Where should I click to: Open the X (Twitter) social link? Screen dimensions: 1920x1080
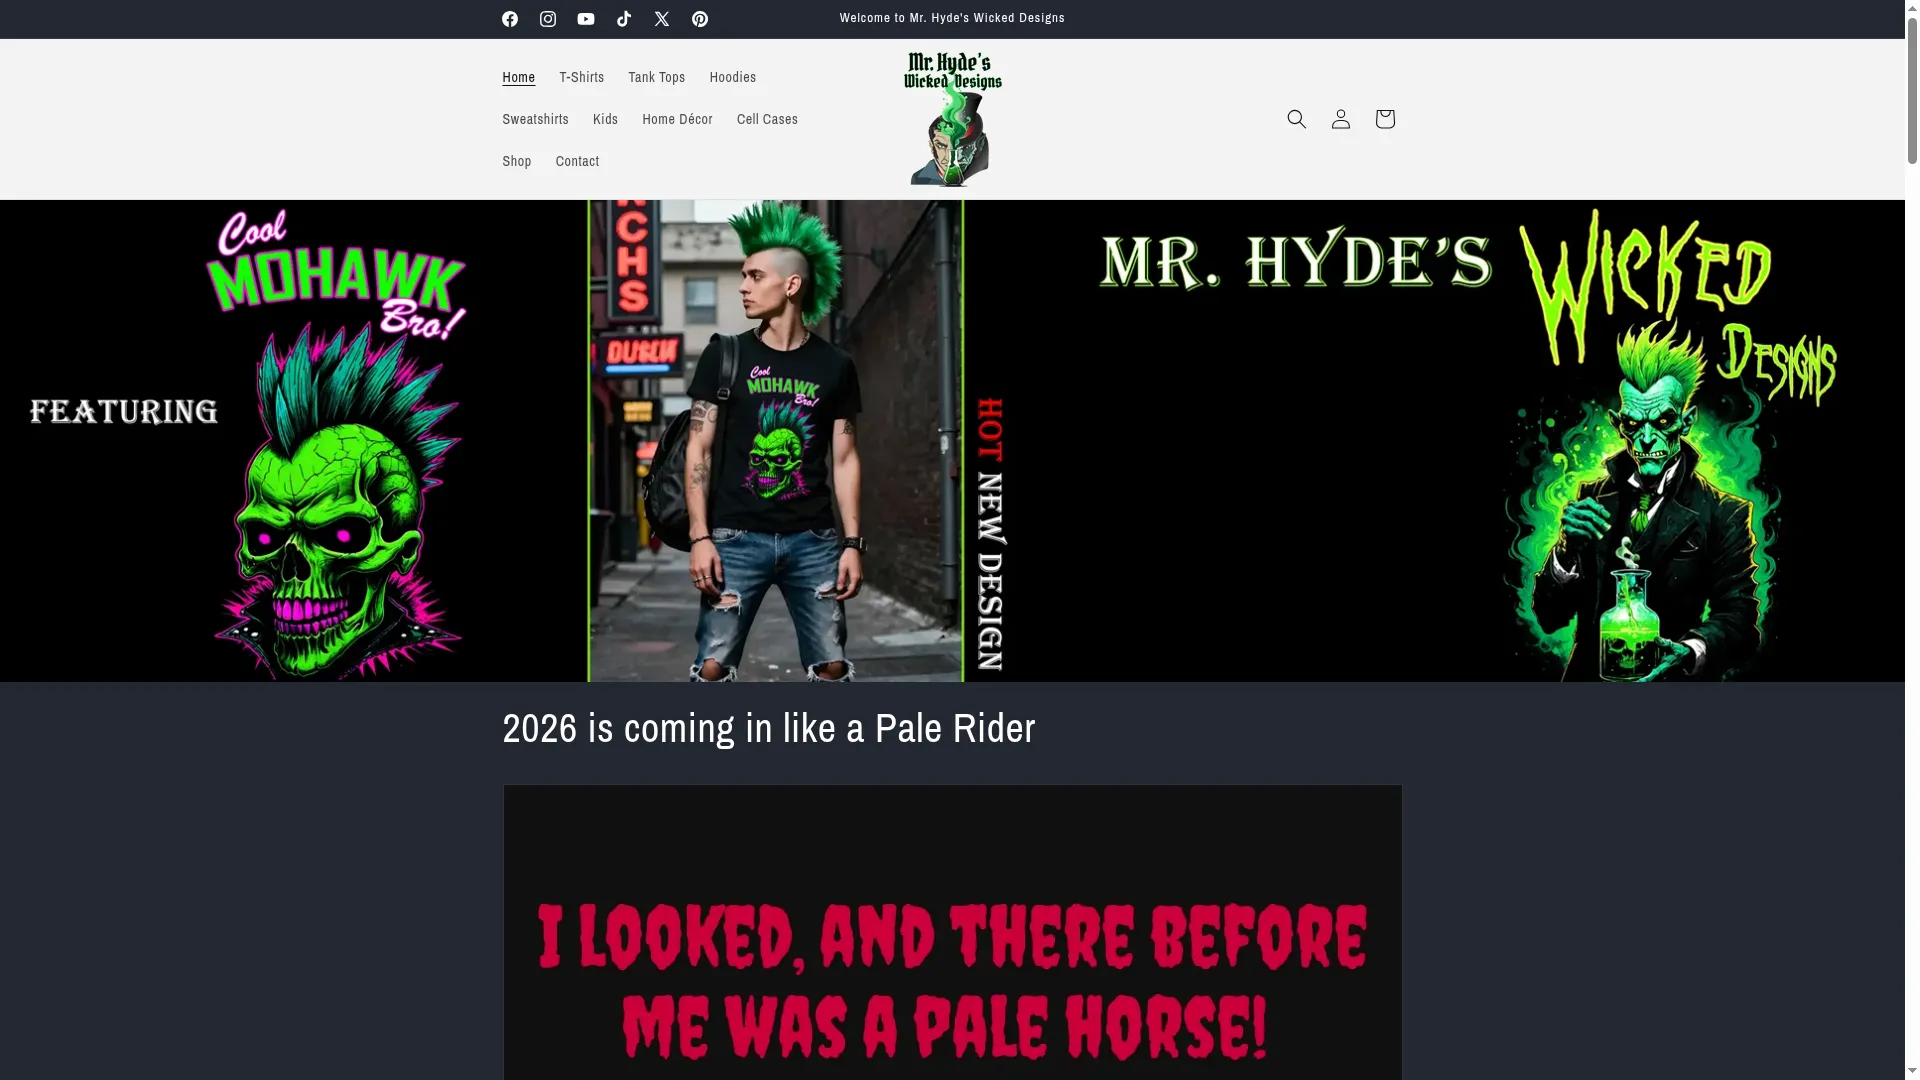coord(662,19)
